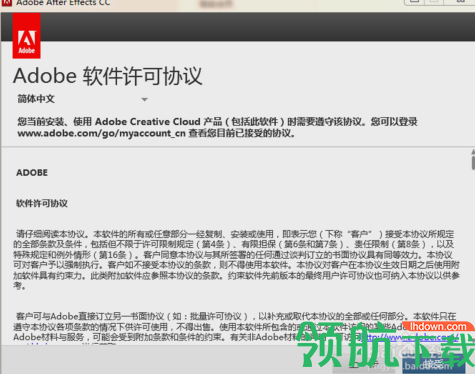Click the license text scrollbar thumb

click(473, 163)
